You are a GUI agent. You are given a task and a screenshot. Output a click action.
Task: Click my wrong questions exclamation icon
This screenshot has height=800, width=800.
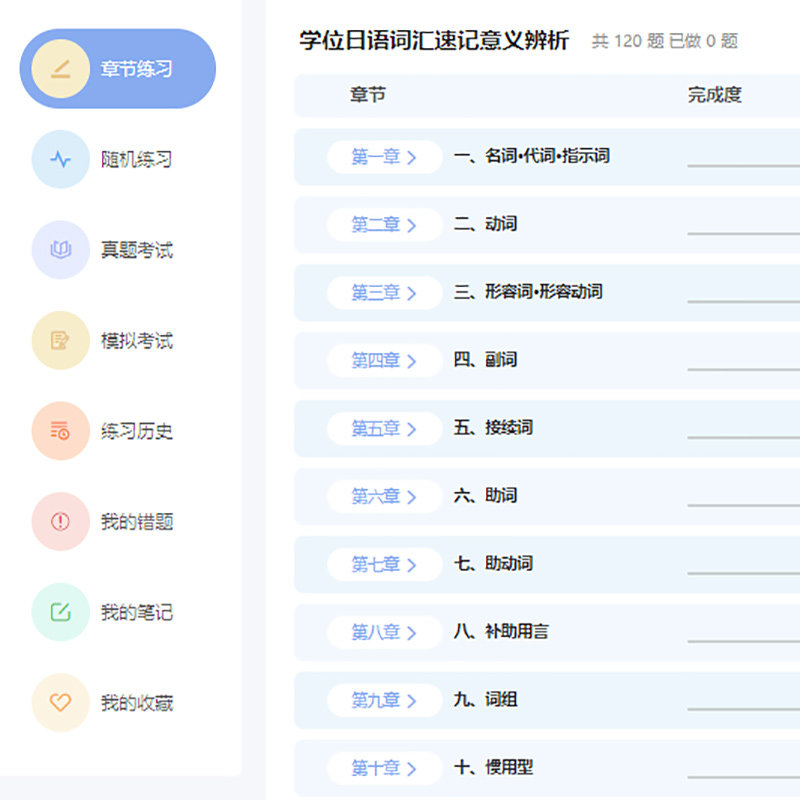point(61,521)
